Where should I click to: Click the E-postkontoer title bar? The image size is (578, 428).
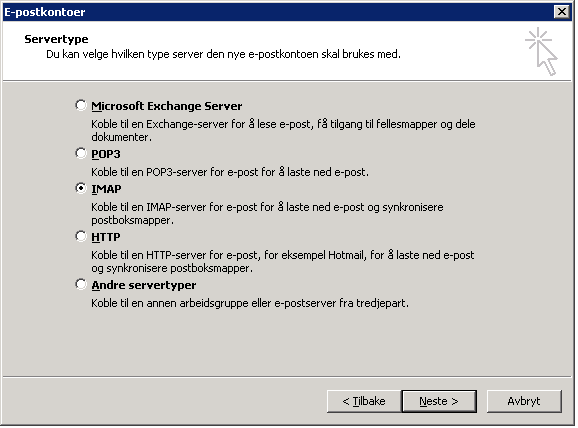coord(278,12)
